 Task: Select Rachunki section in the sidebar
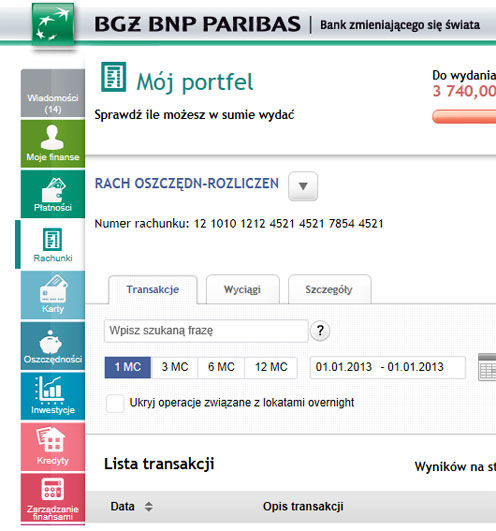(x=53, y=245)
